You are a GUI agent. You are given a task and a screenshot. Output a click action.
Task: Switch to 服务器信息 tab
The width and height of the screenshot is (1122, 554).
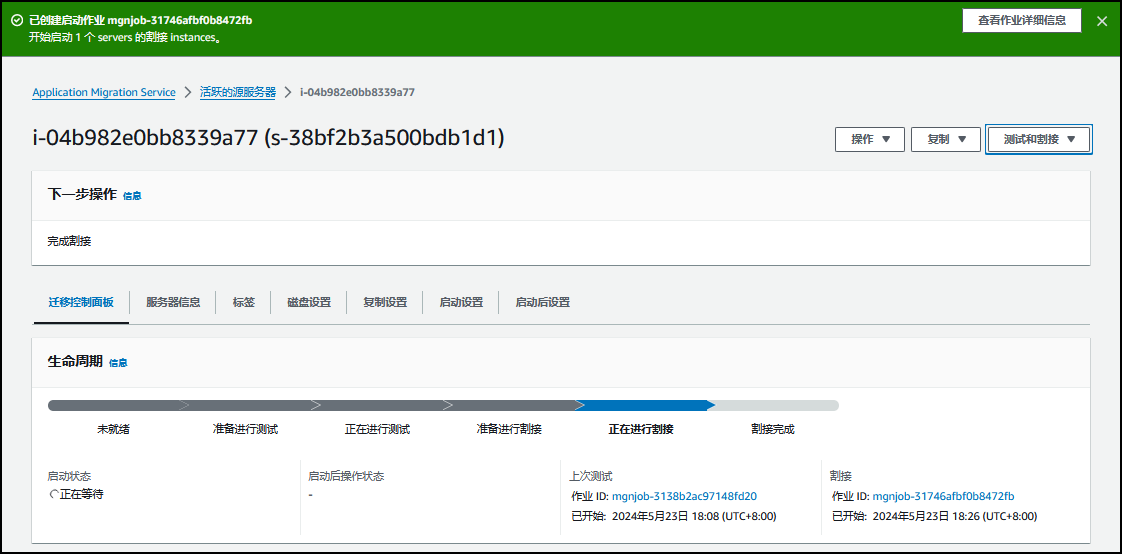pos(172,302)
